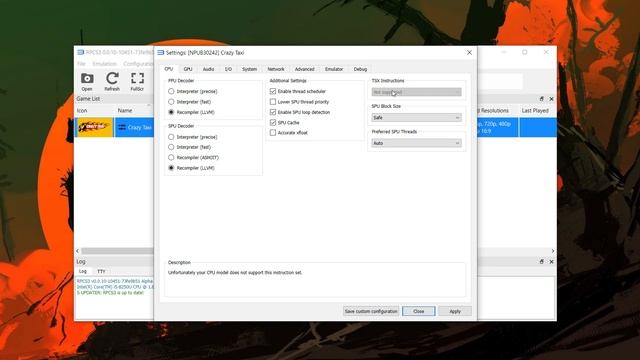Click the Icon column header
Image resolution: width=640 pixels, height=360 pixels.
coord(82,111)
